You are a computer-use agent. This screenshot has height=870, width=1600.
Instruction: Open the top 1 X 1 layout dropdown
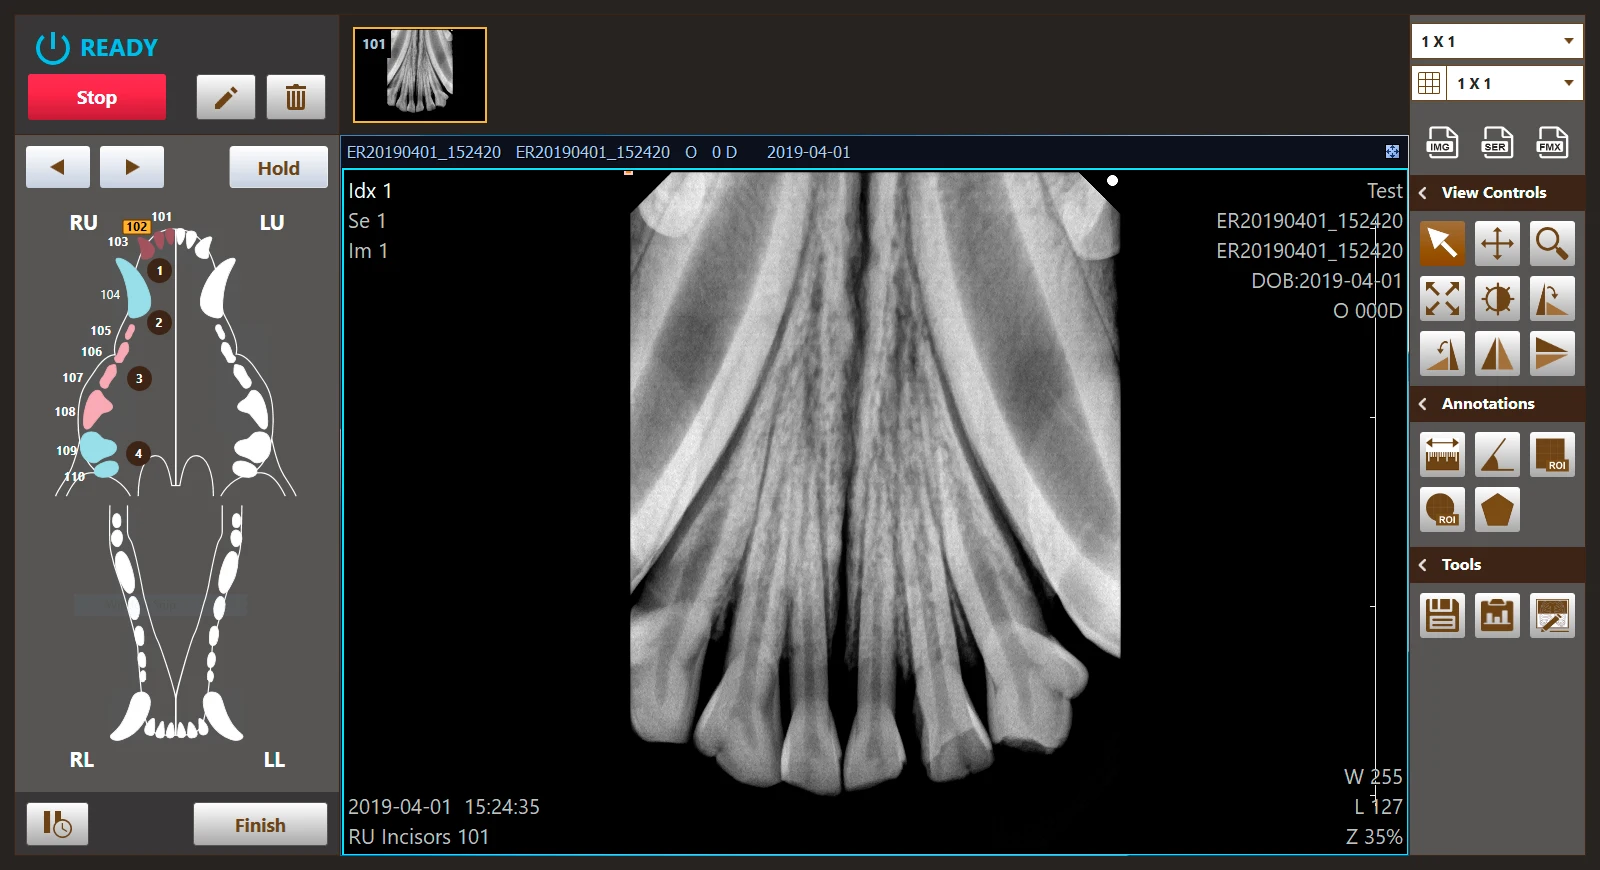(1496, 41)
